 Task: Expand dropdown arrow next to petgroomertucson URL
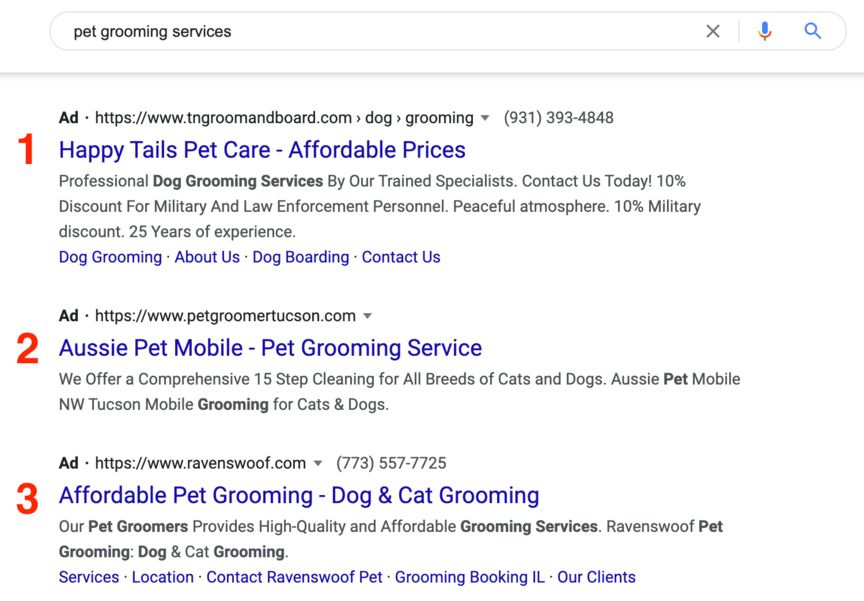[367, 316]
